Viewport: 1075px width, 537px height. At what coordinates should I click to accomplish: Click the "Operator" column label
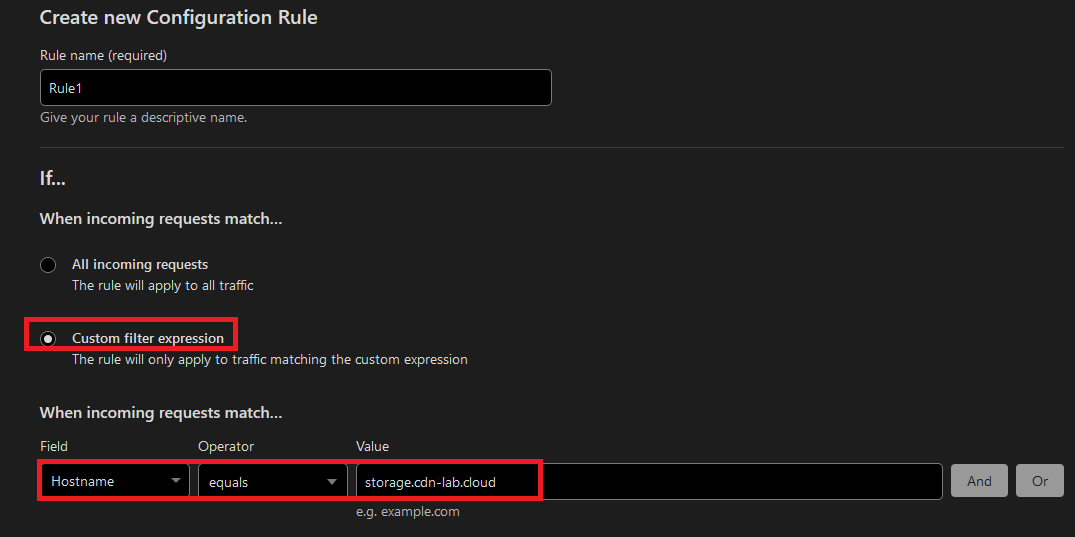point(226,446)
